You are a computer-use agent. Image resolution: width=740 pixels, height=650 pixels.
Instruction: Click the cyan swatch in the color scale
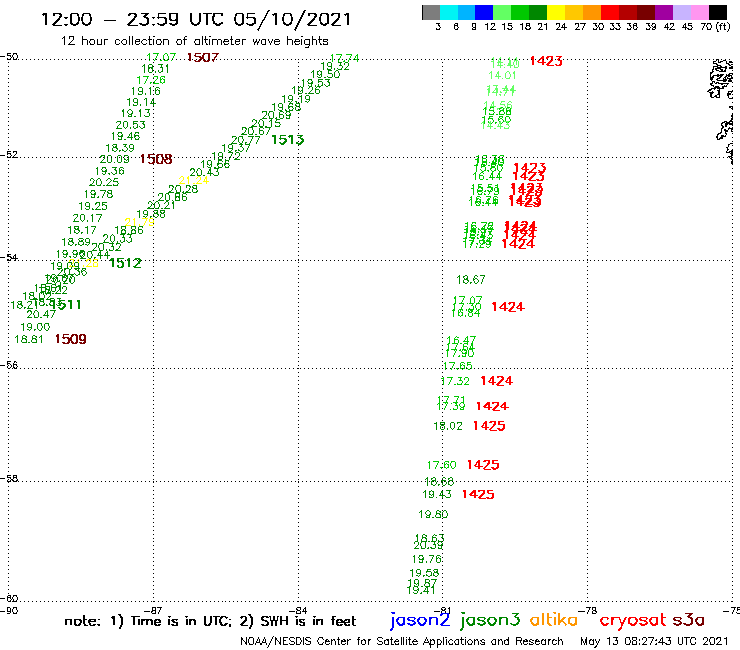[x=448, y=12]
